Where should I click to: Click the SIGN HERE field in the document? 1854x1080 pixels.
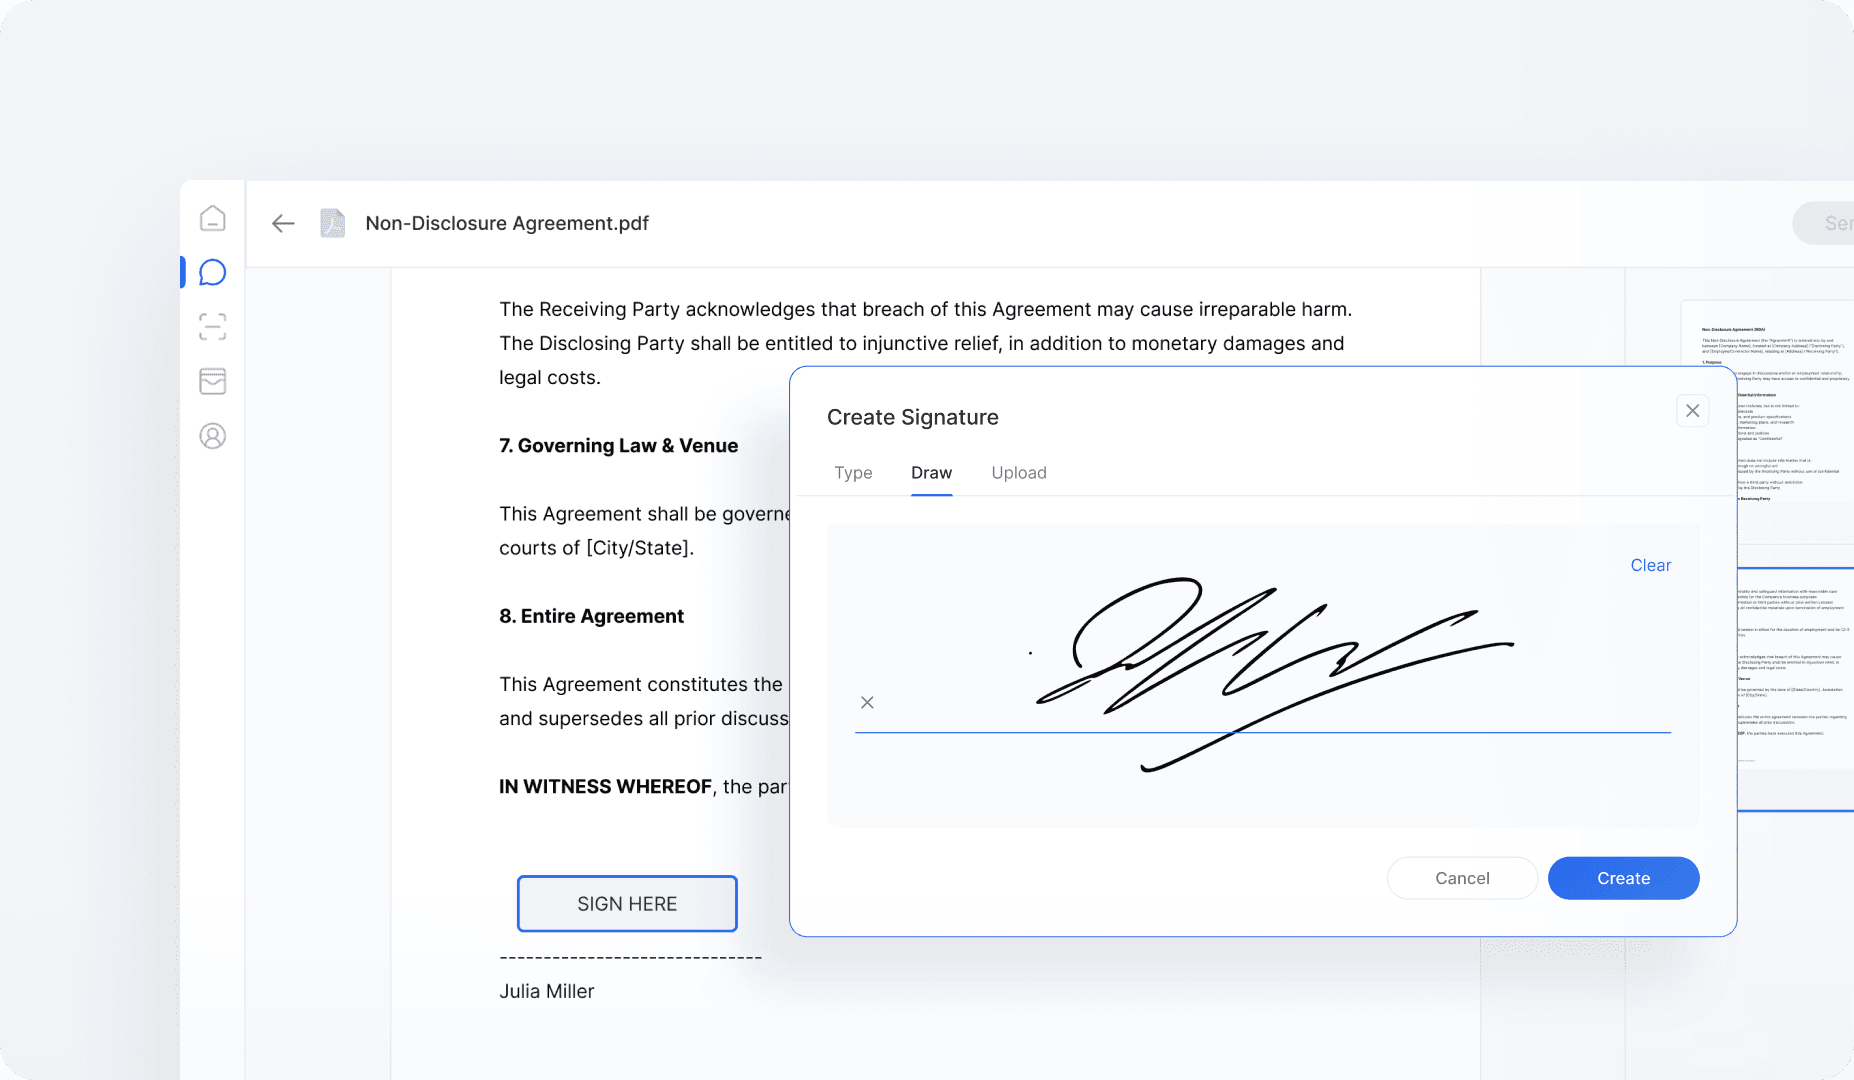(x=627, y=903)
